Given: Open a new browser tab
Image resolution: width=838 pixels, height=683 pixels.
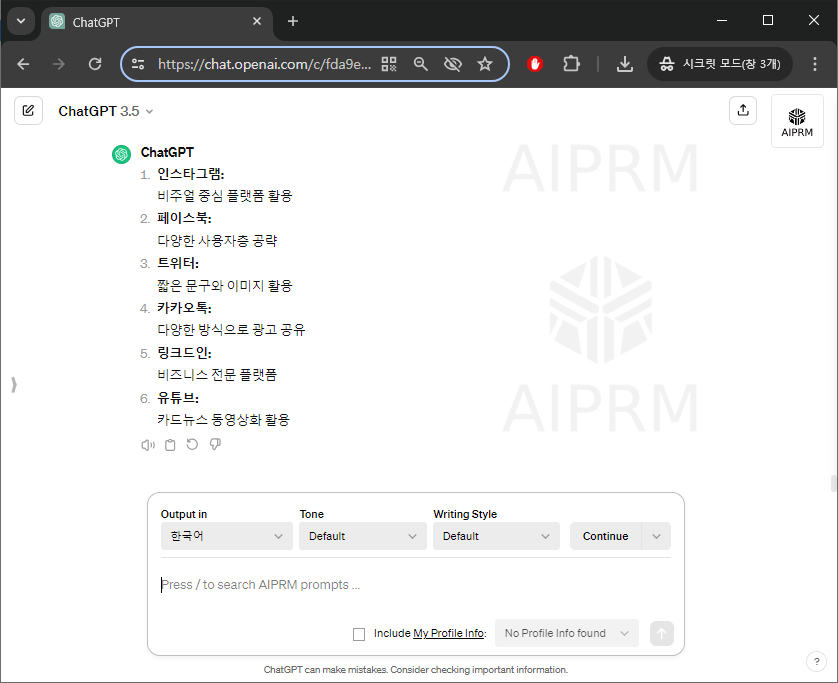Looking at the screenshot, I should click(x=293, y=21).
